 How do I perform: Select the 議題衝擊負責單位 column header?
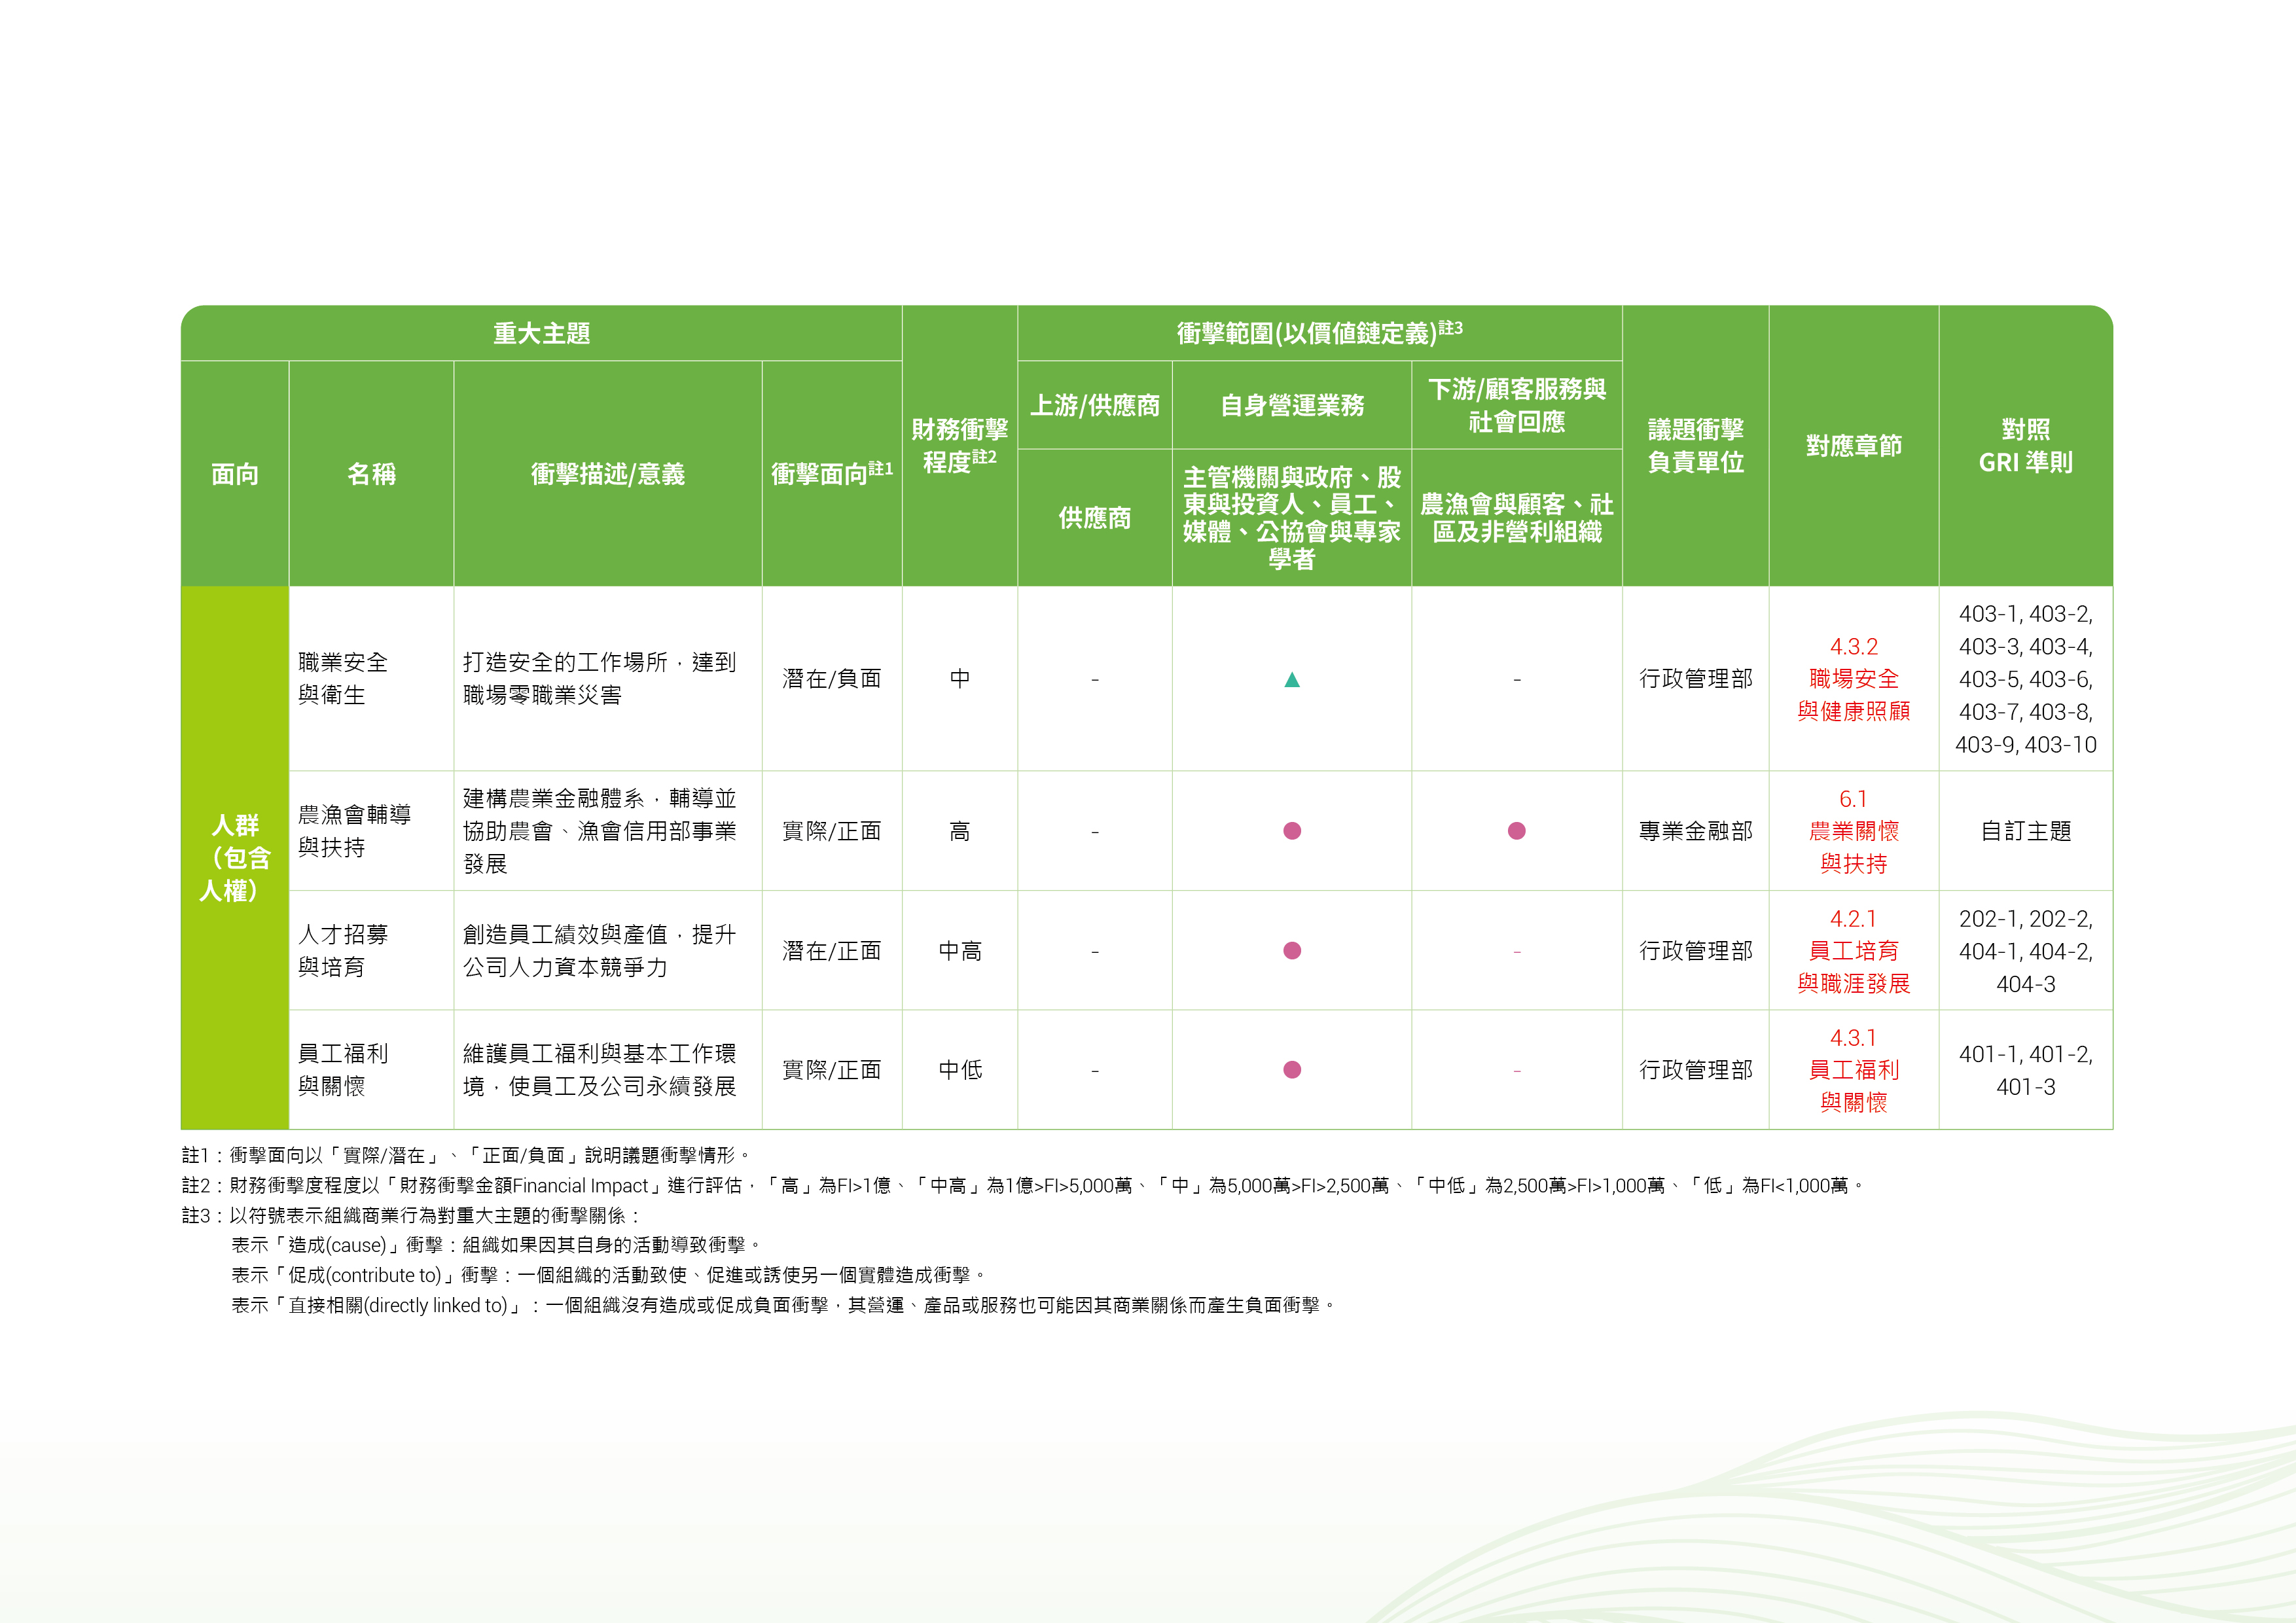[1695, 446]
